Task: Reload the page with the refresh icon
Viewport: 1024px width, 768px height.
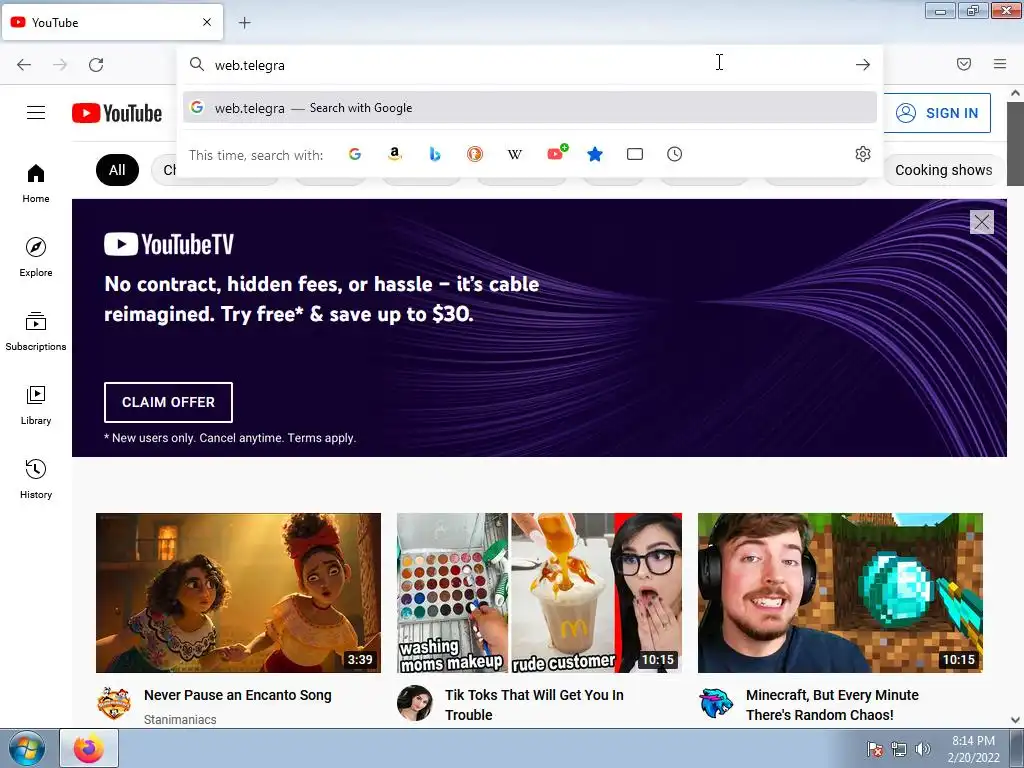Action: [96, 65]
